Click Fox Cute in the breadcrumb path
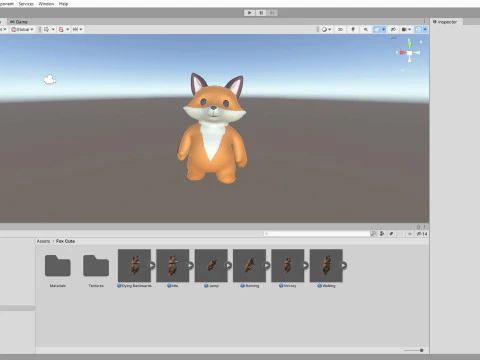This screenshot has width=480, height=360. [65, 241]
